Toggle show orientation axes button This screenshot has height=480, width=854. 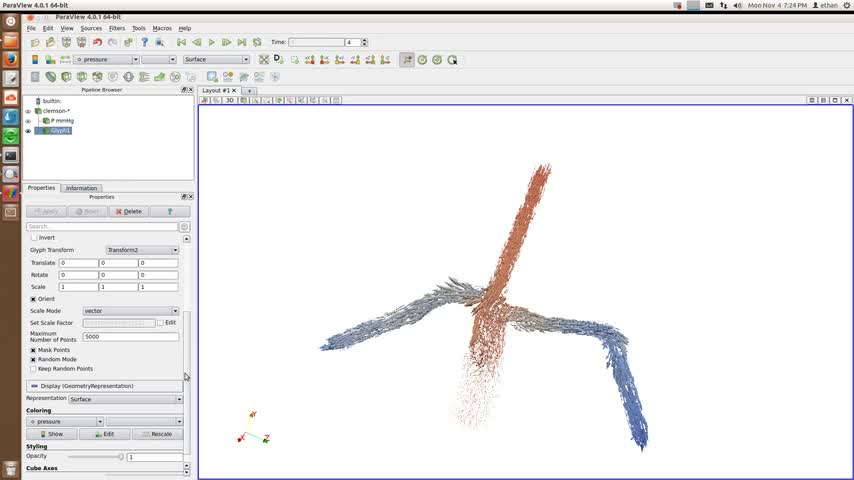(x=407, y=59)
